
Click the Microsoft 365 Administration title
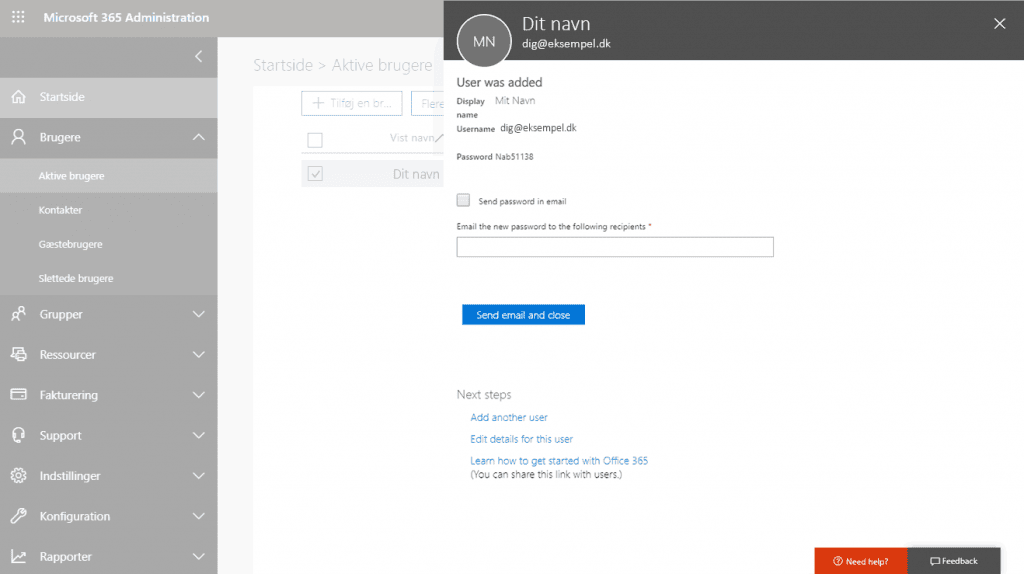[x=126, y=18]
